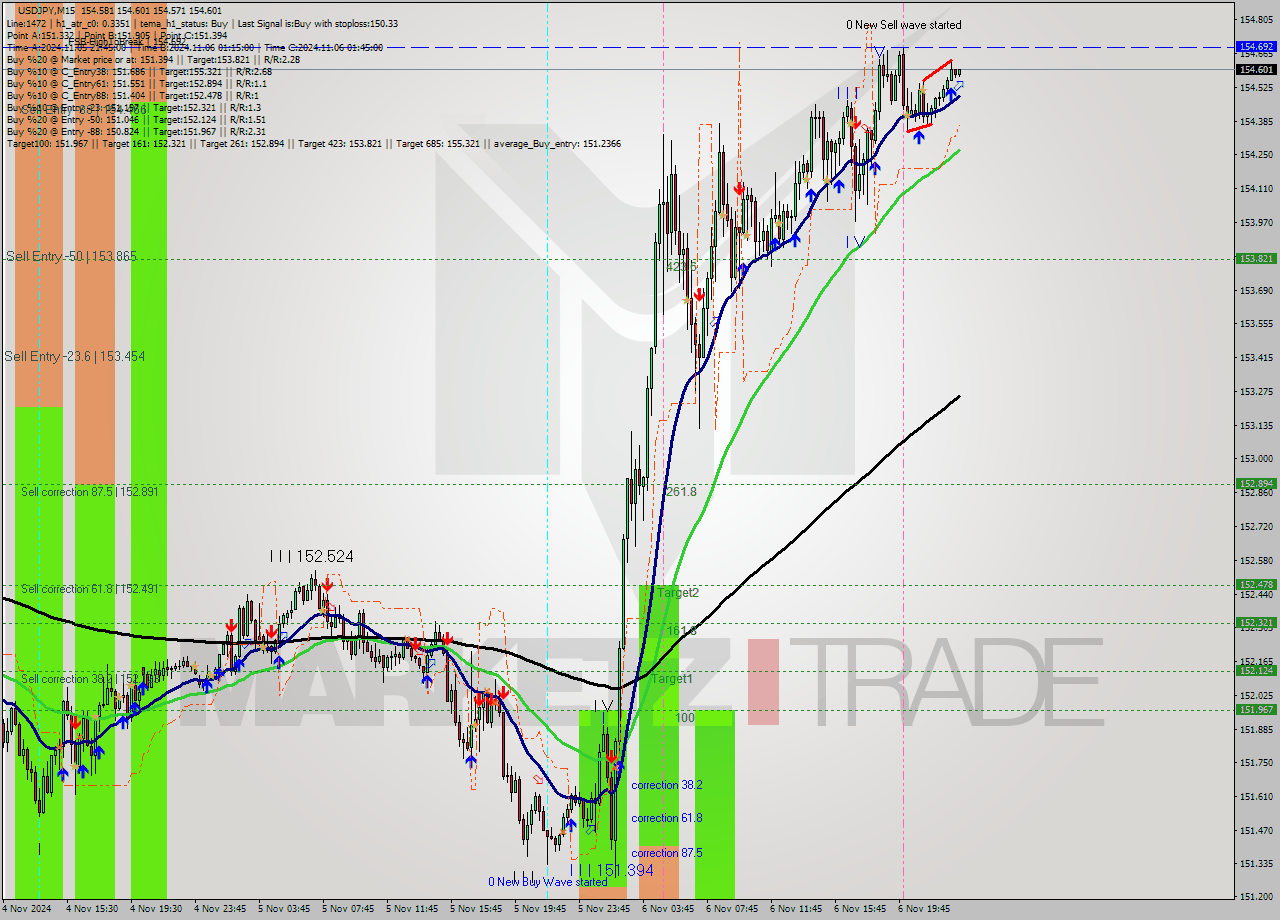Select the '261.8' Fibonacci level label
Screen dimensions: 1280x920
681,492
